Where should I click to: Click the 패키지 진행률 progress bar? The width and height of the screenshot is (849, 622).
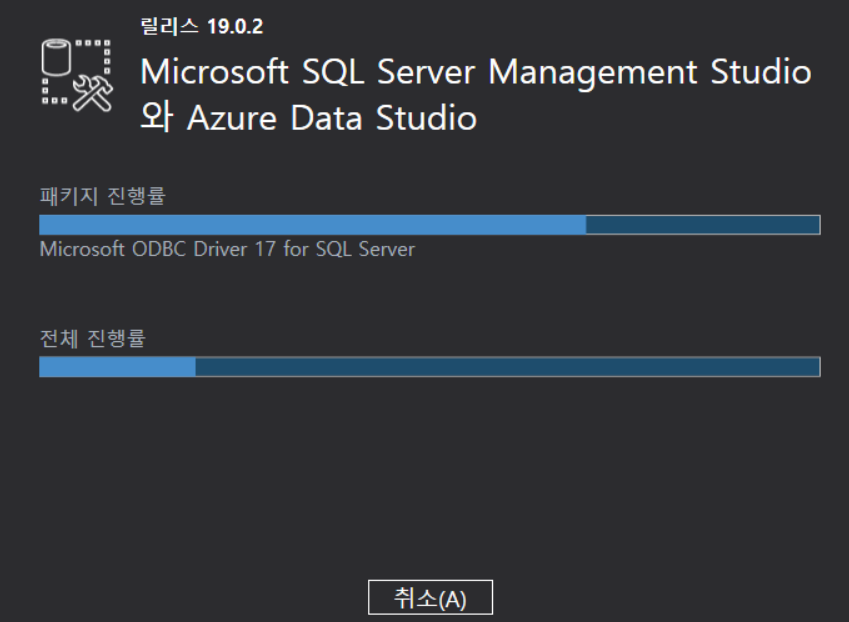click(x=430, y=225)
